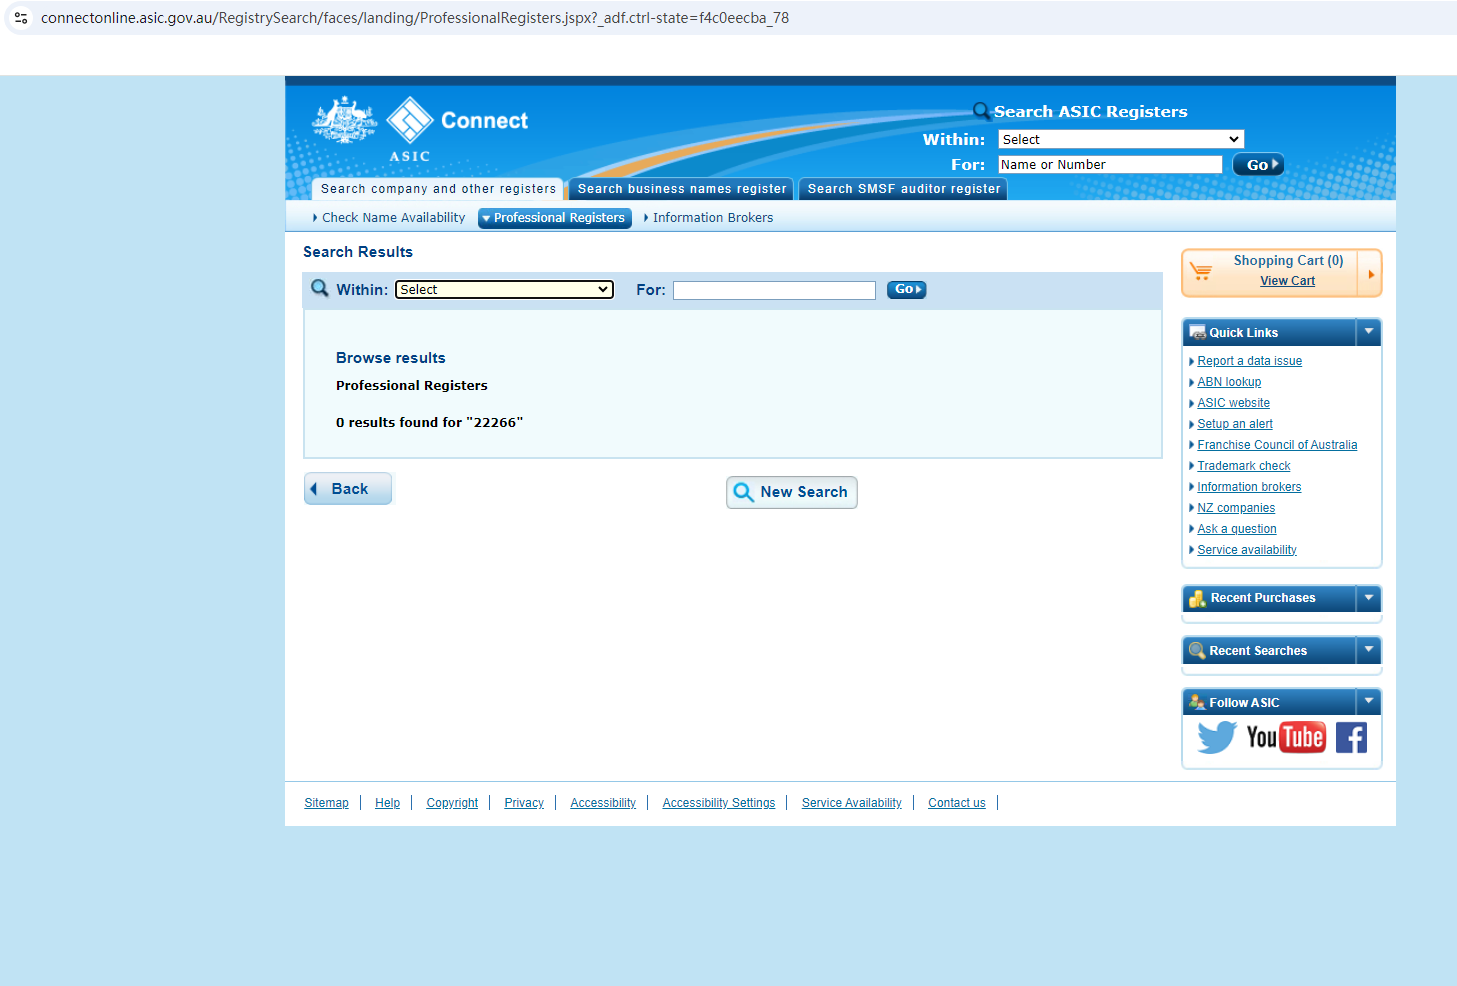The image size is (1457, 986).
Task: Open the Contact us footer link
Action: (957, 803)
